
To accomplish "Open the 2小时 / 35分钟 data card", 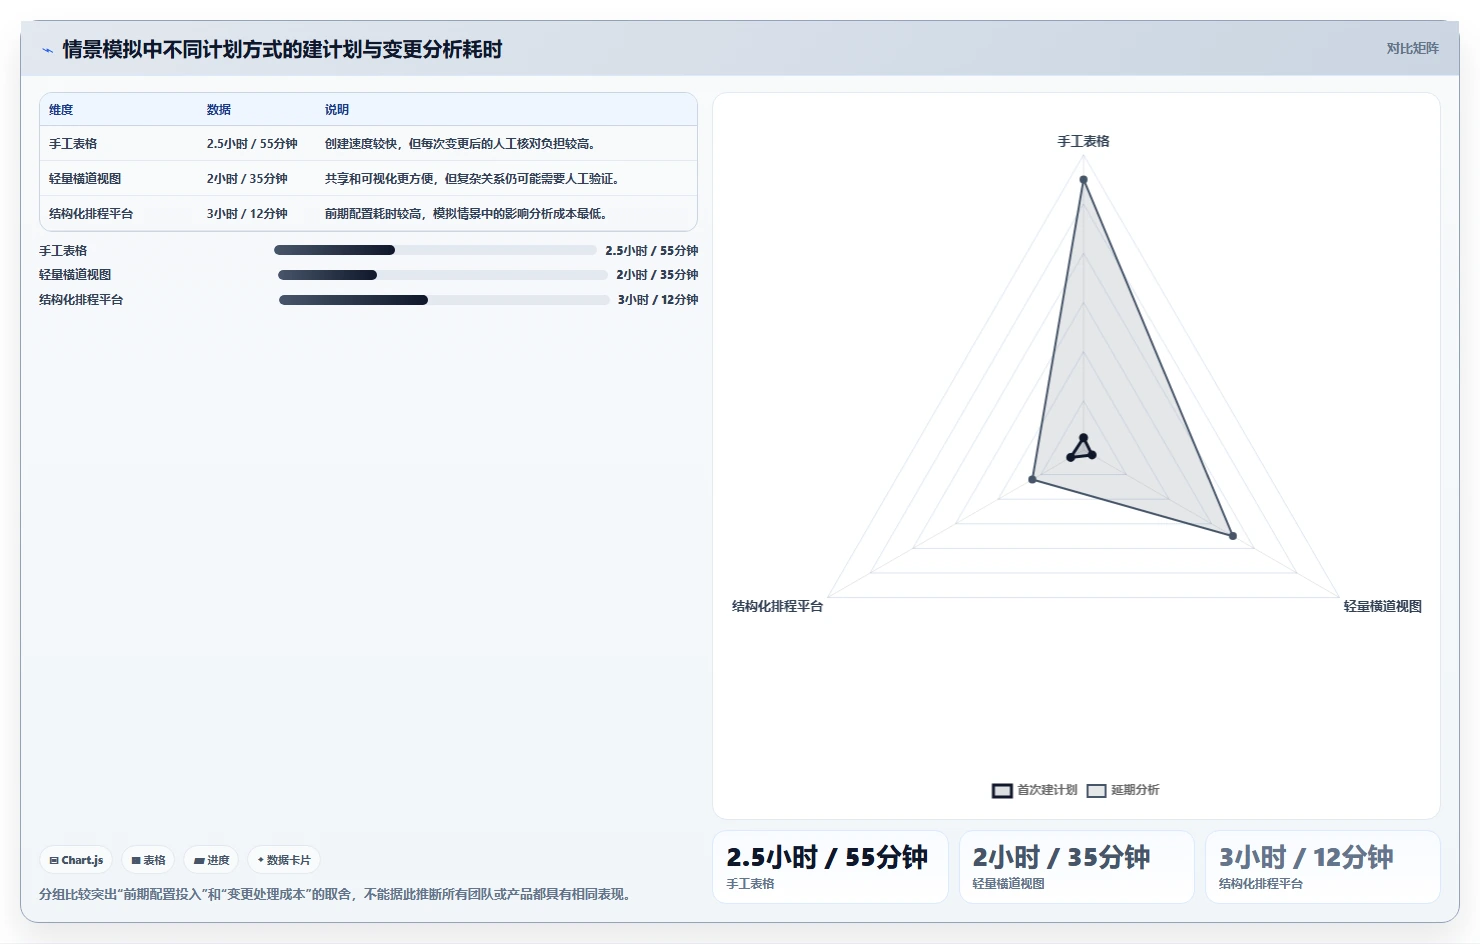I will (x=1077, y=867).
